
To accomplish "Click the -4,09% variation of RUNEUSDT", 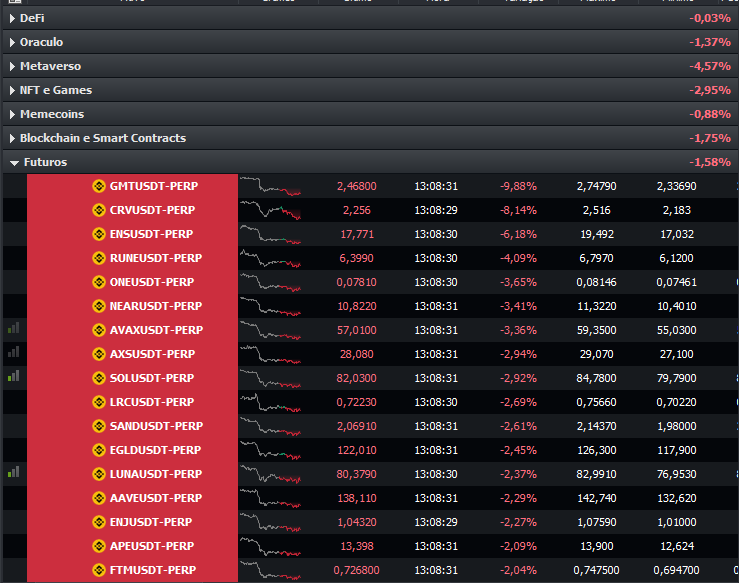I will pos(518,258).
